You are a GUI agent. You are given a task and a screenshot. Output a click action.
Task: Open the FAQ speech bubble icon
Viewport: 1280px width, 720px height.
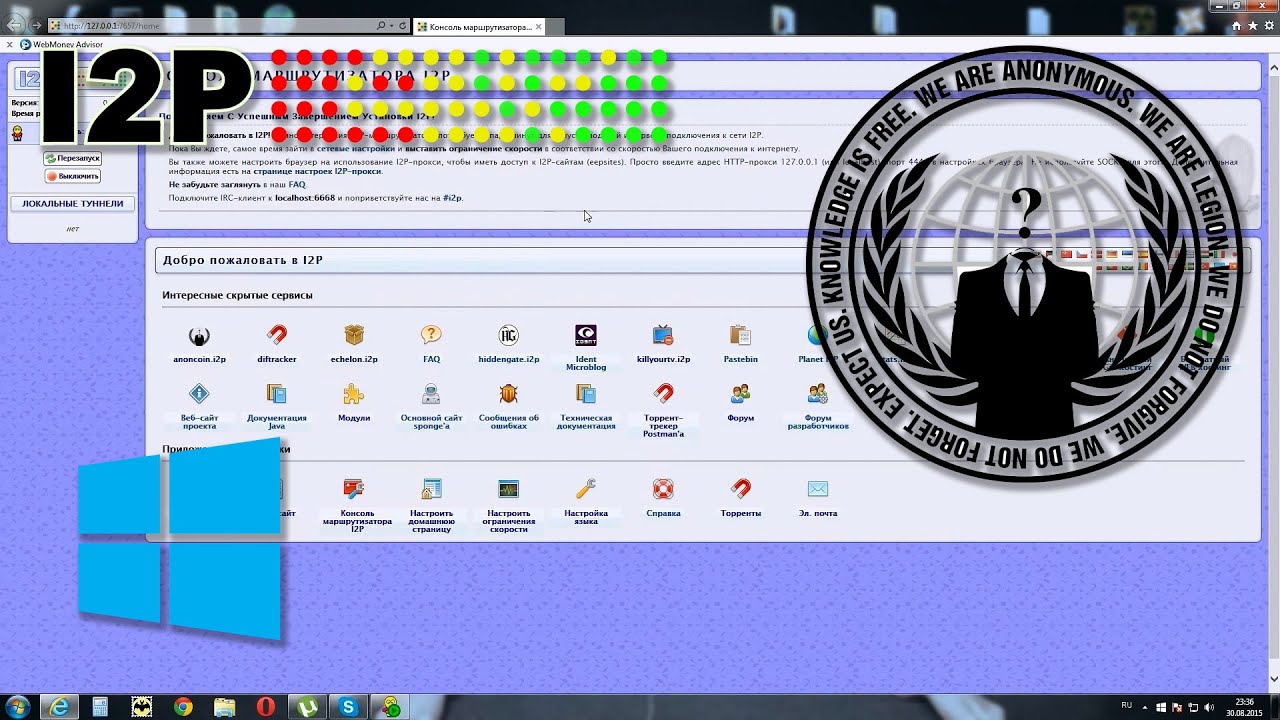[x=431, y=335]
